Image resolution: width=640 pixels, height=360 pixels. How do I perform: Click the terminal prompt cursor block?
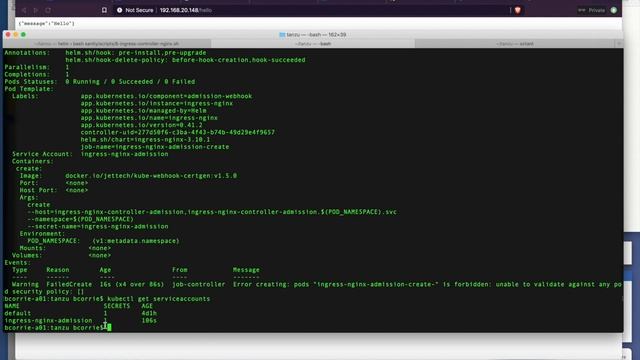109,328
